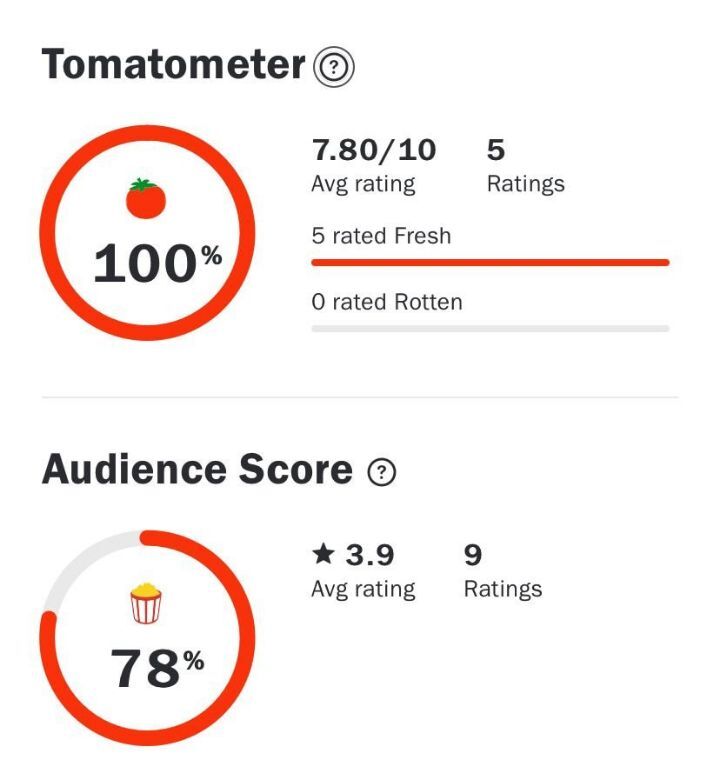
Task: Open the "0 rated Rotten" label
Action: (387, 302)
